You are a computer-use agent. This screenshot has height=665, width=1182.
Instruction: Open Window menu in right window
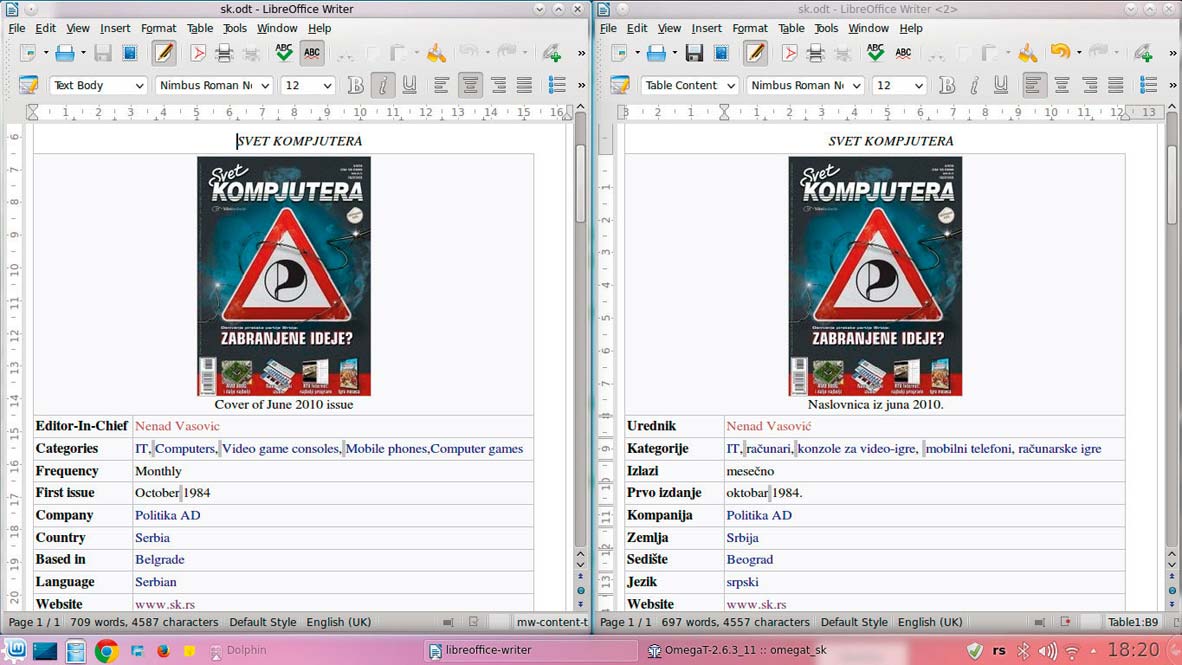868,28
